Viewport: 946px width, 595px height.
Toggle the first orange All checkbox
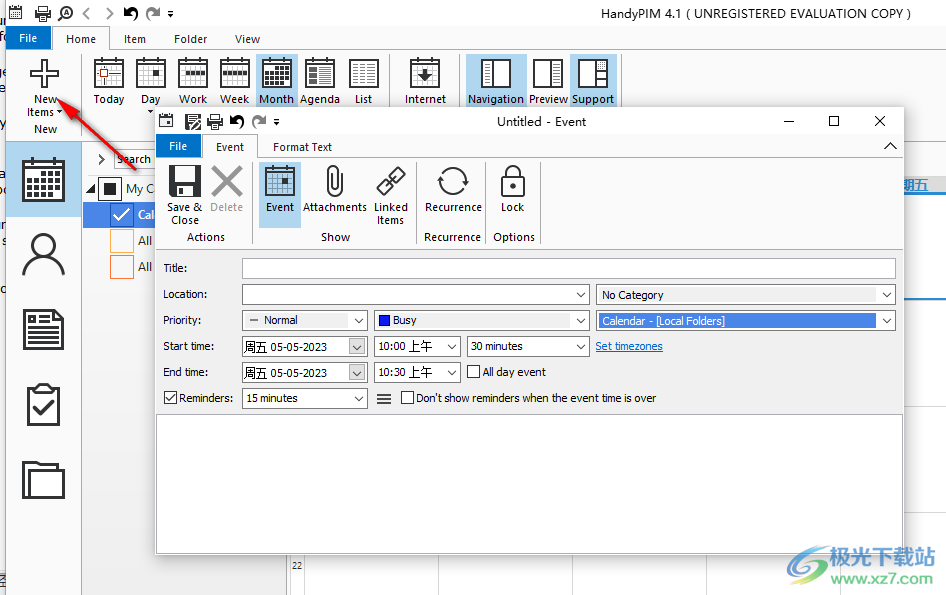click(x=121, y=241)
